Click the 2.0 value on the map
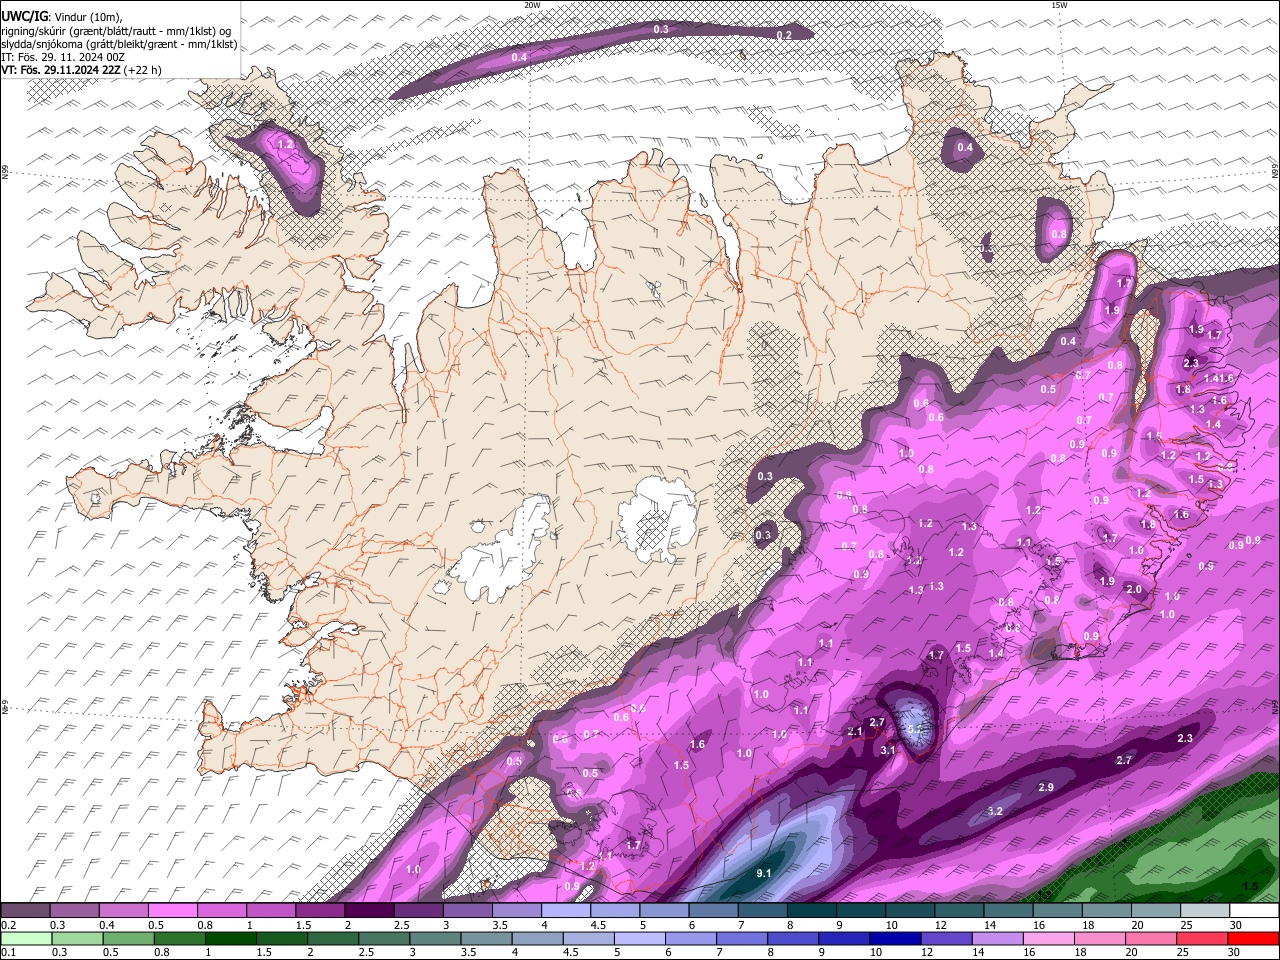 [x=1134, y=590]
